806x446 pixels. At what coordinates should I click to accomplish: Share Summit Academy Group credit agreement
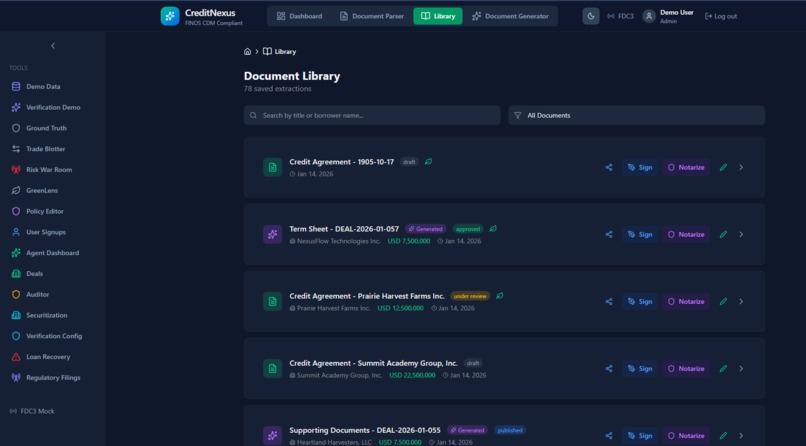[609, 368]
